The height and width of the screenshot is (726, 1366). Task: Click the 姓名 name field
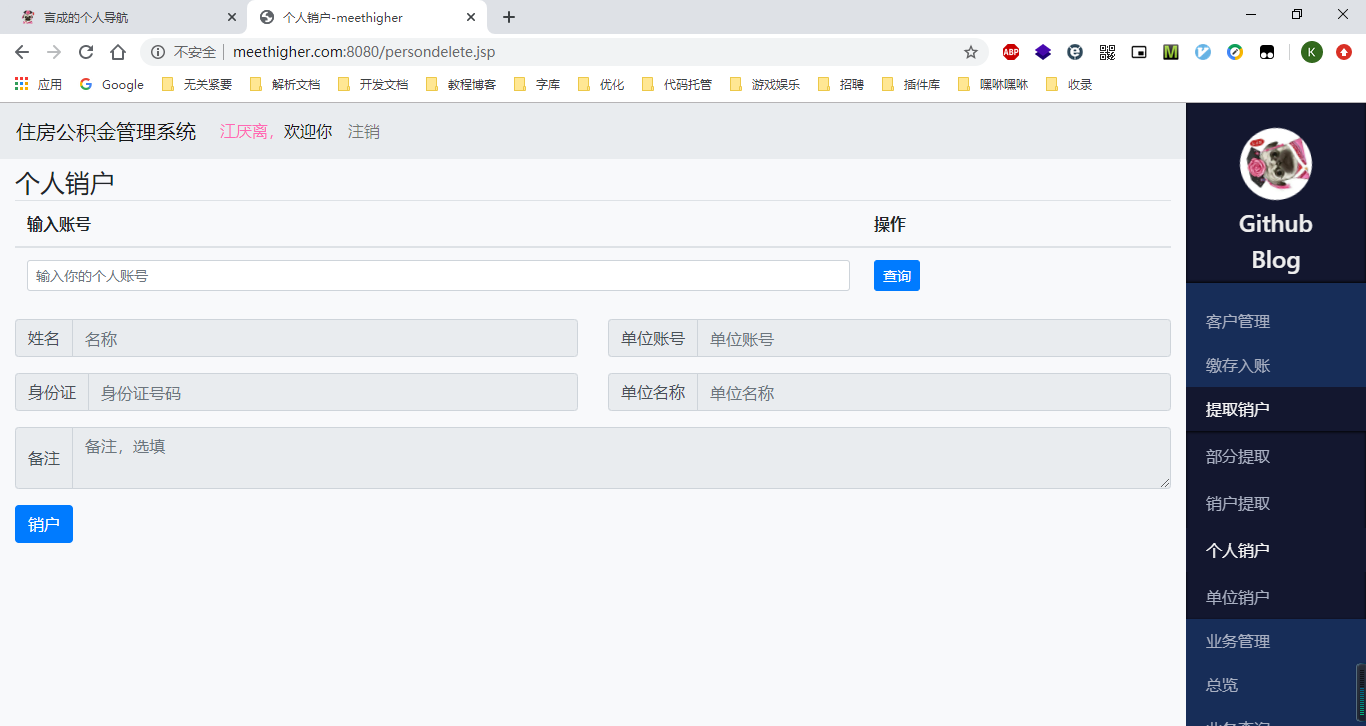point(325,338)
